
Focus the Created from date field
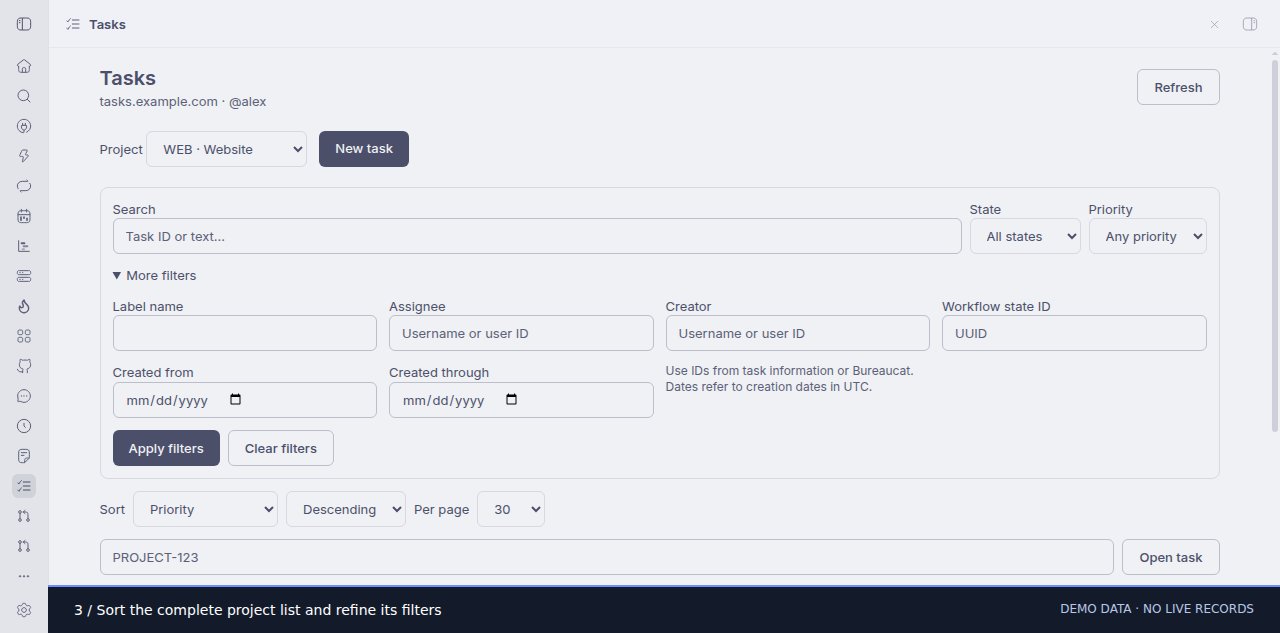pos(245,399)
